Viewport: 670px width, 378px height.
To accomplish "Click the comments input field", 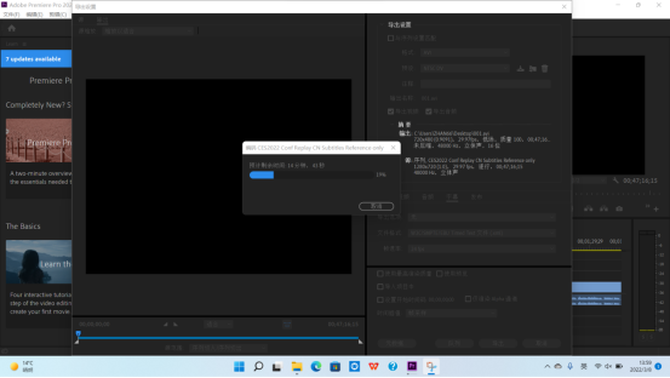I will click(x=485, y=83).
